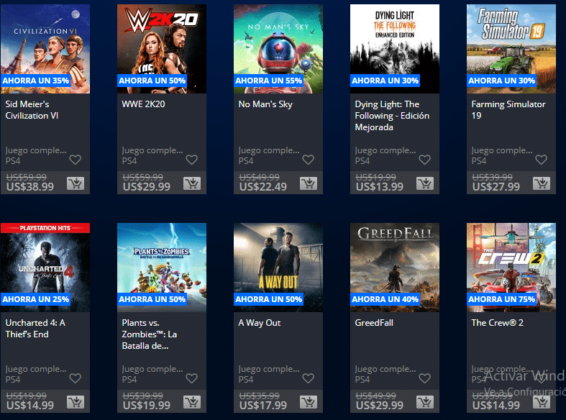
Task: Select the Plants vs. Zombies cover art
Action: (162, 267)
